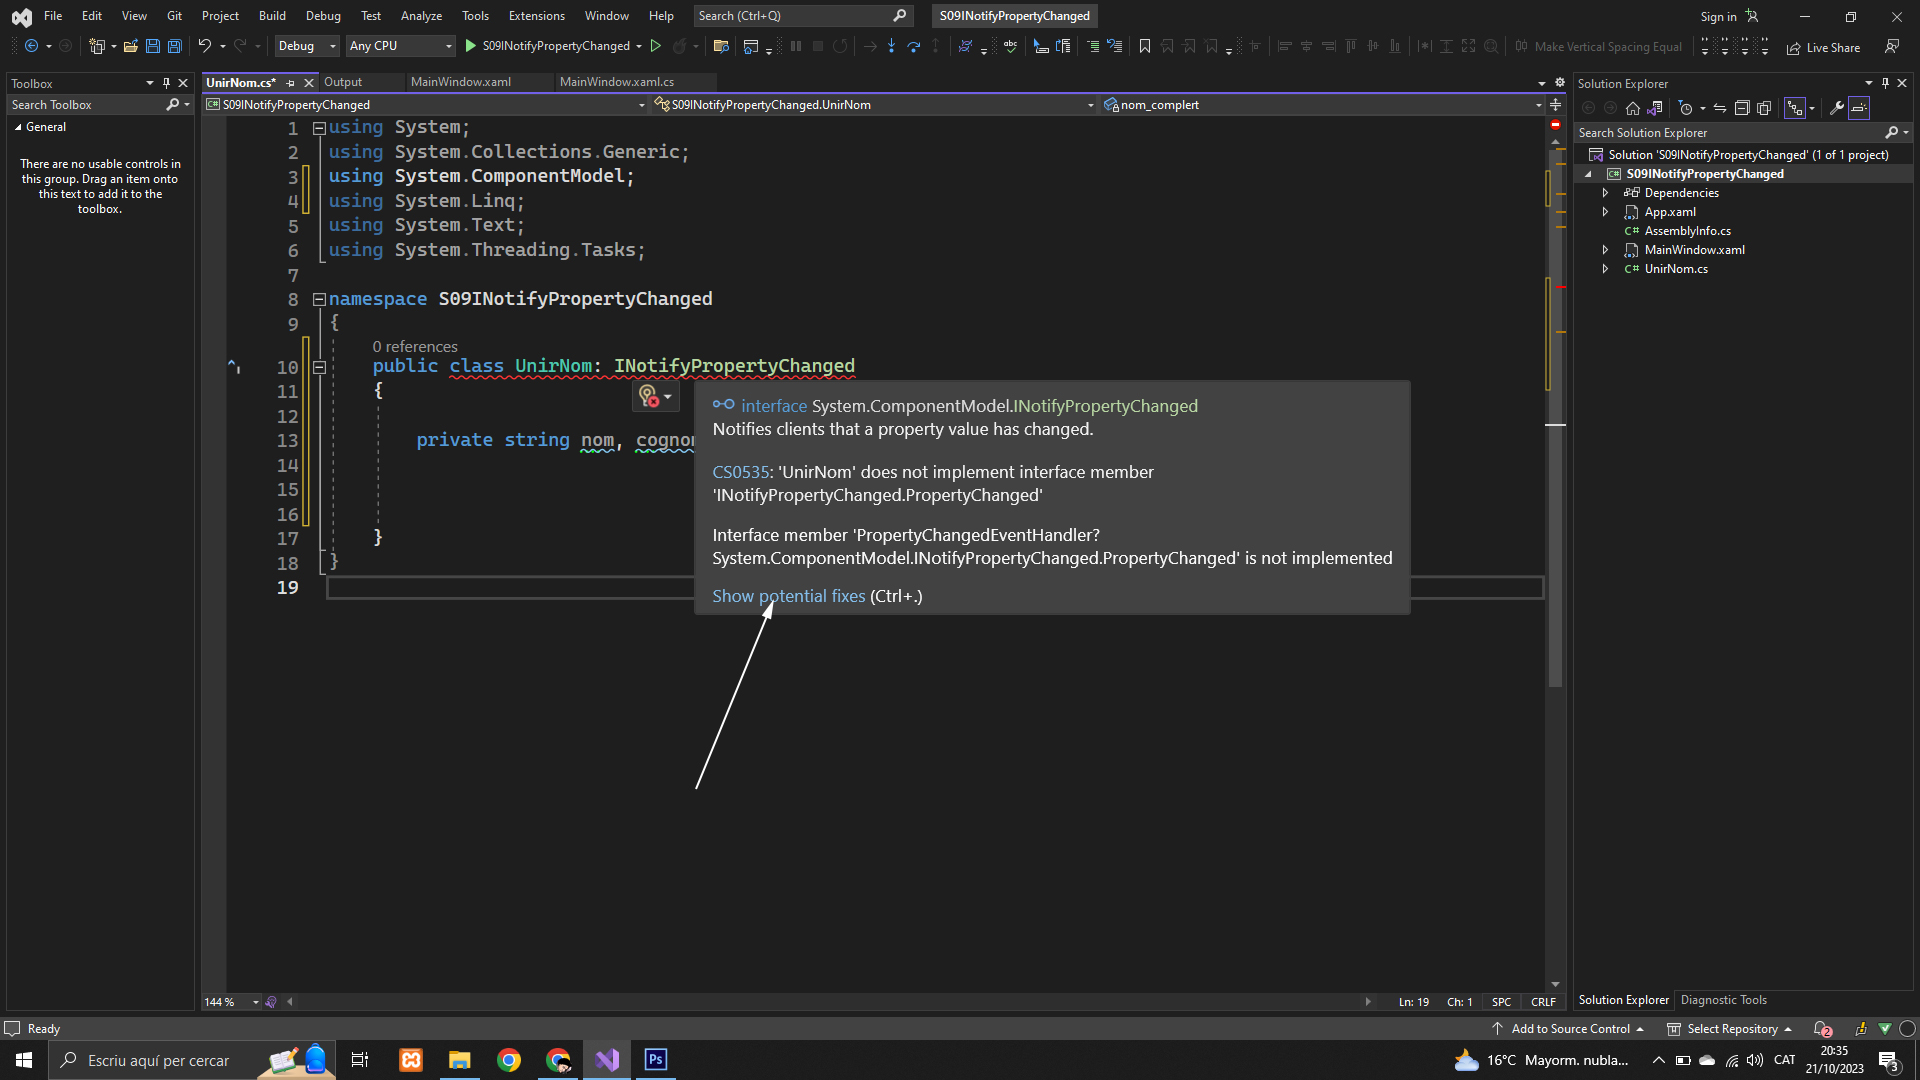Click the Save All toolbar icon
The height and width of the screenshot is (1080, 1920).
[175, 46]
